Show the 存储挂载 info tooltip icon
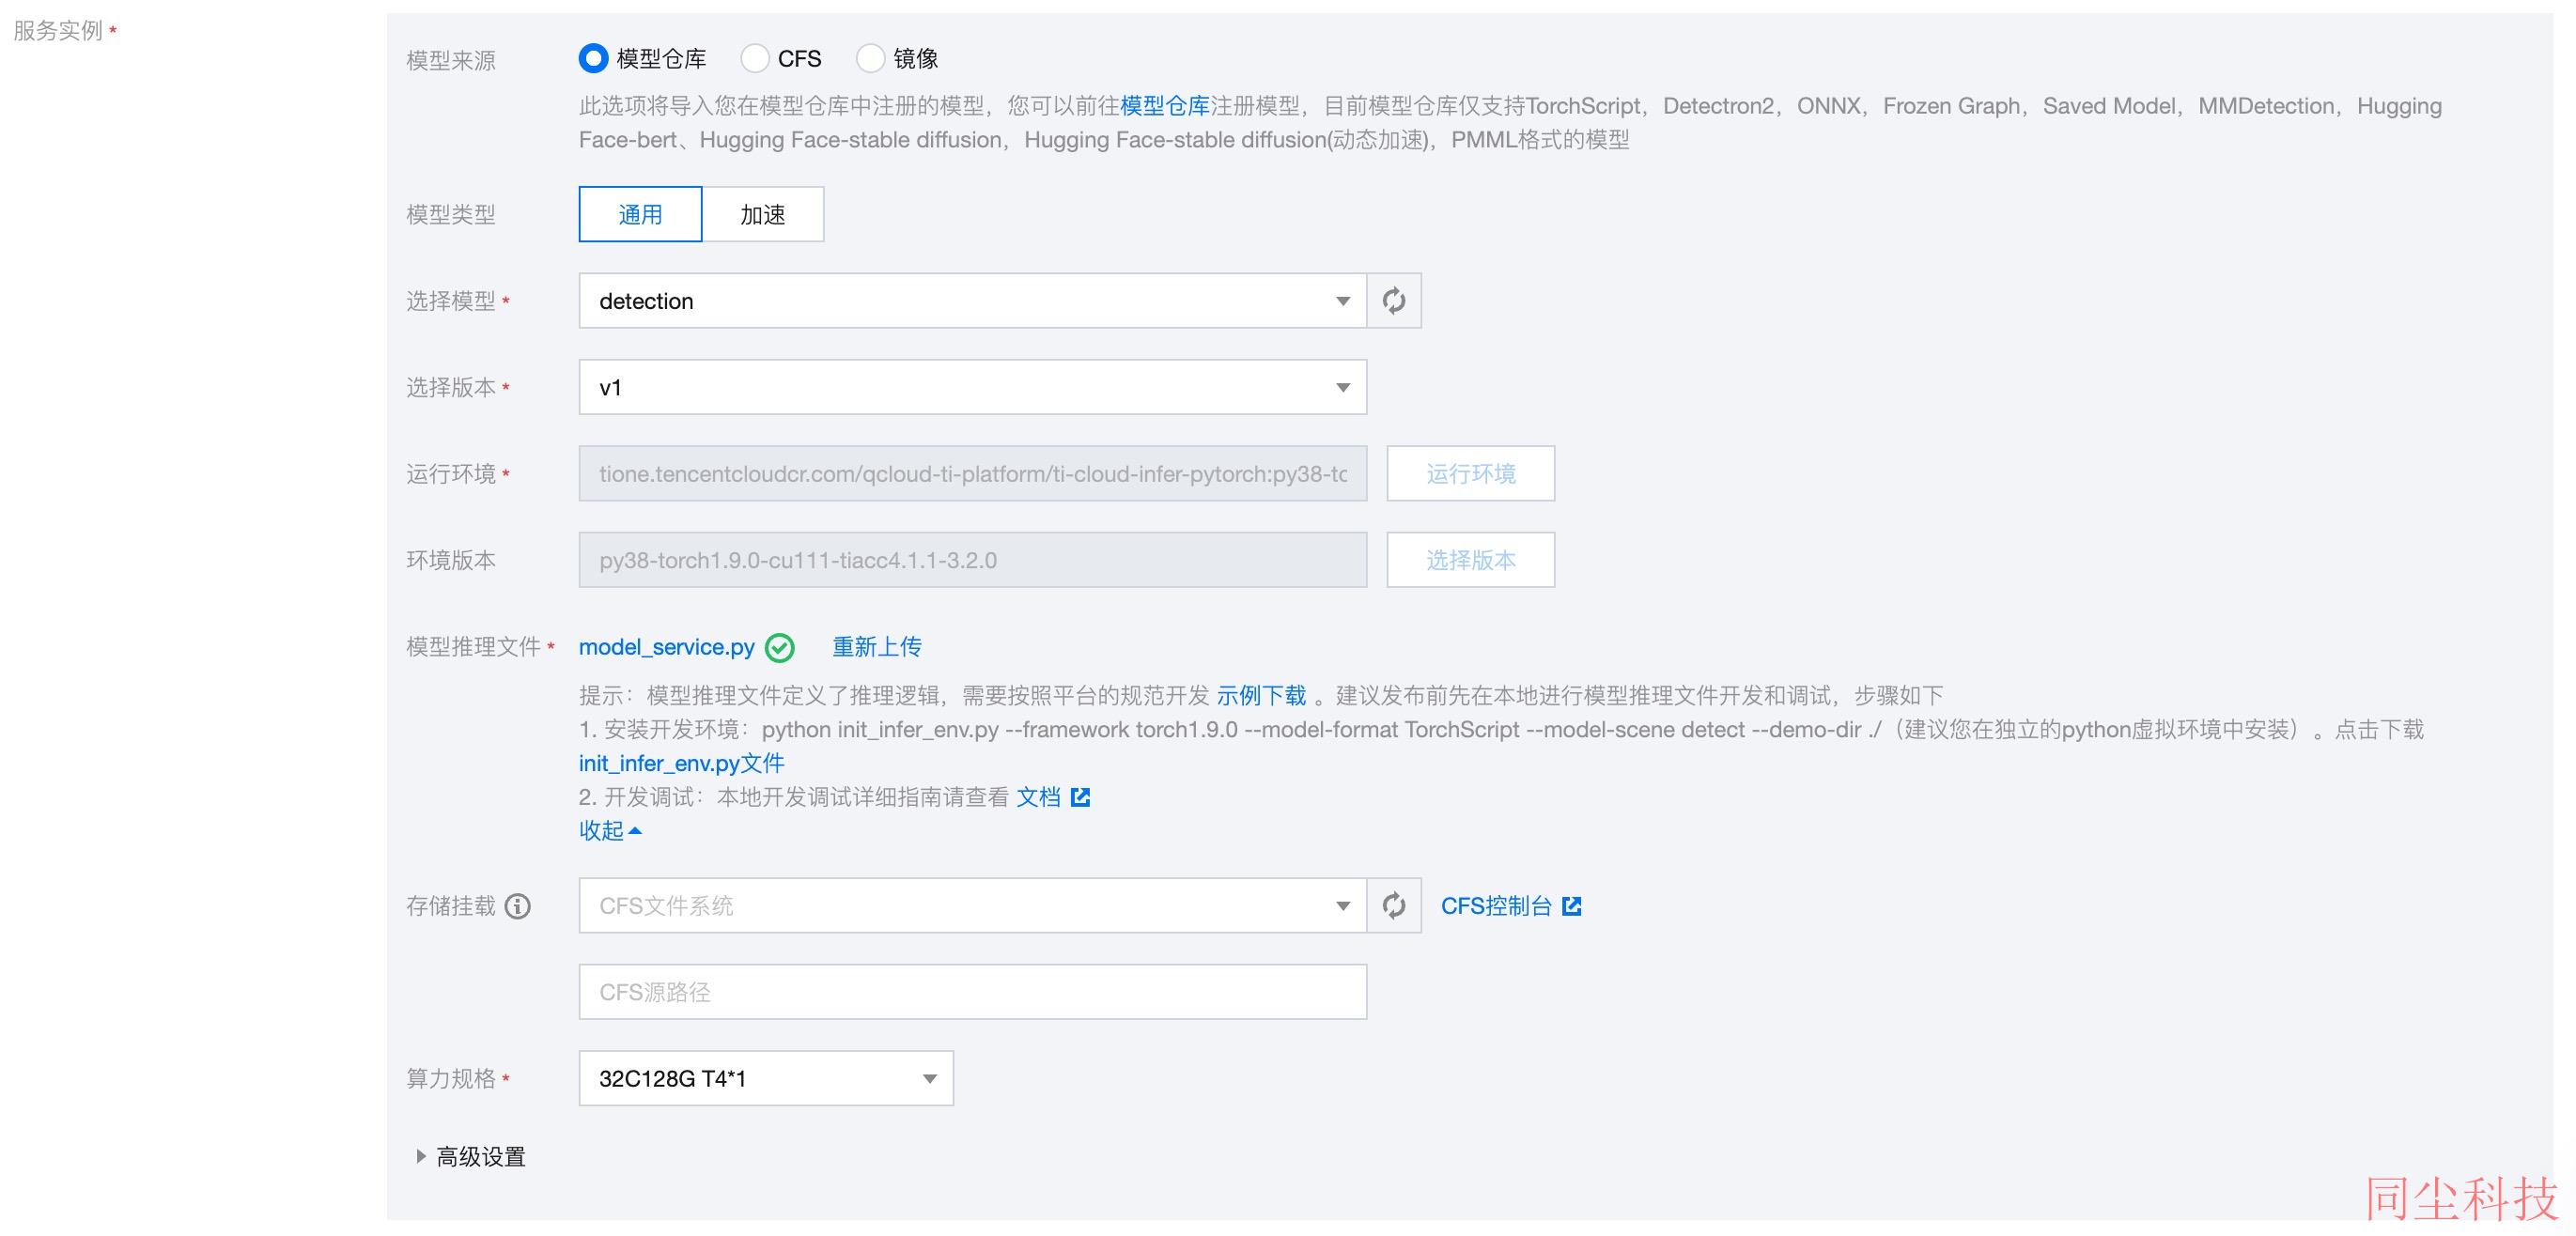2576x1236 pixels. pyautogui.click(x=518, y=906)
